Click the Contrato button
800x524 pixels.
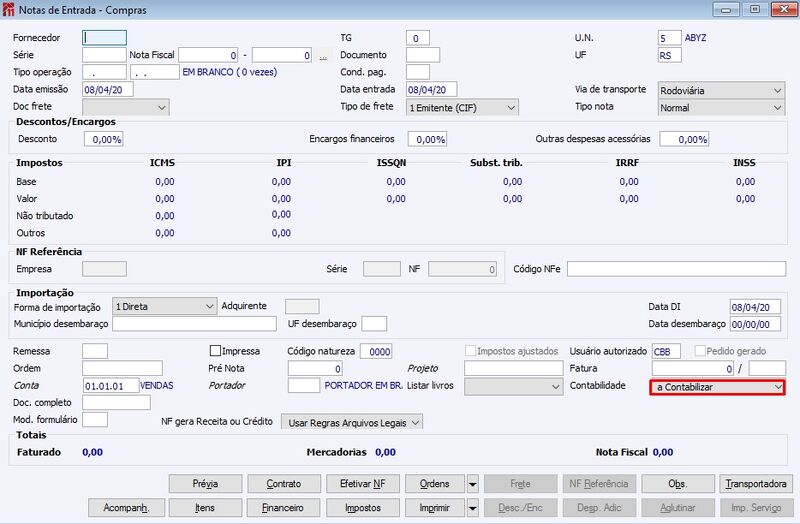pyautogui.click(x=284, y=484)
